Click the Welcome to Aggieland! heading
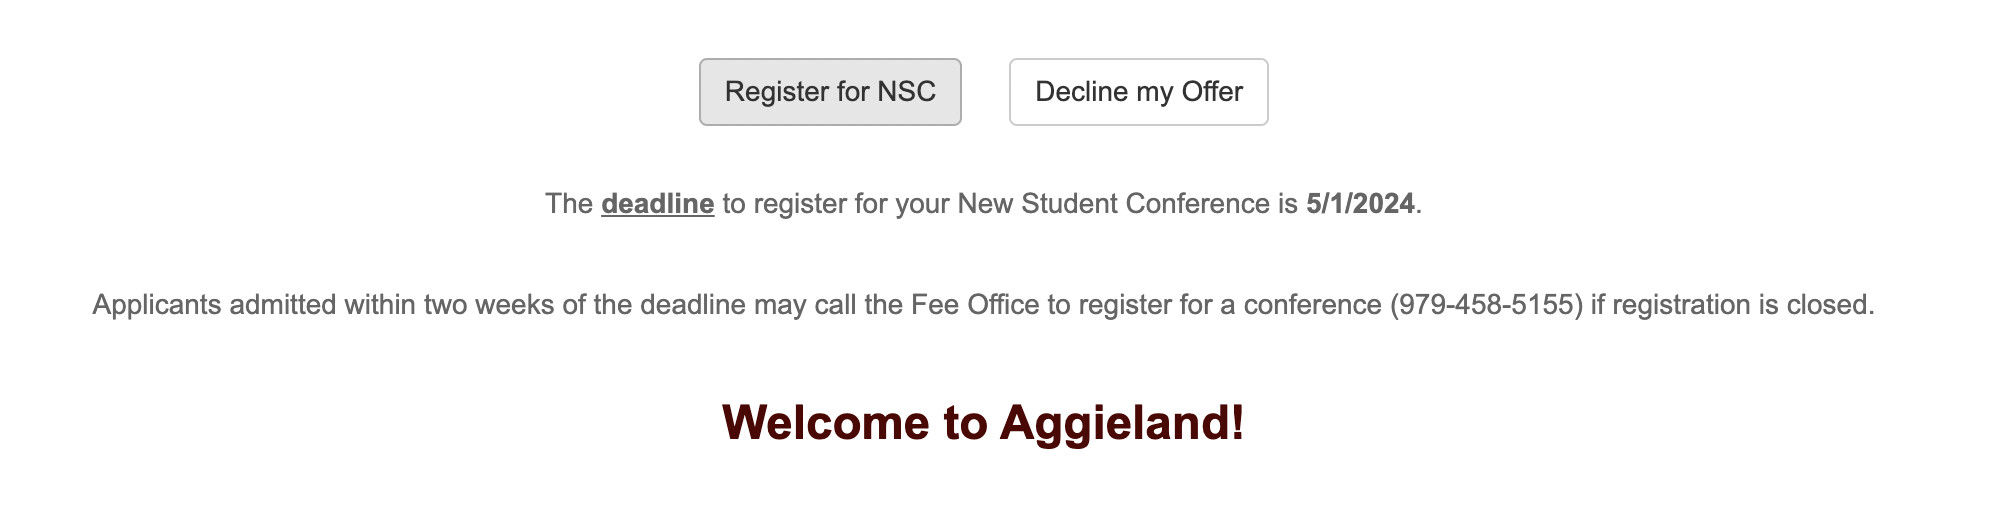 click(x=983, y=423)
